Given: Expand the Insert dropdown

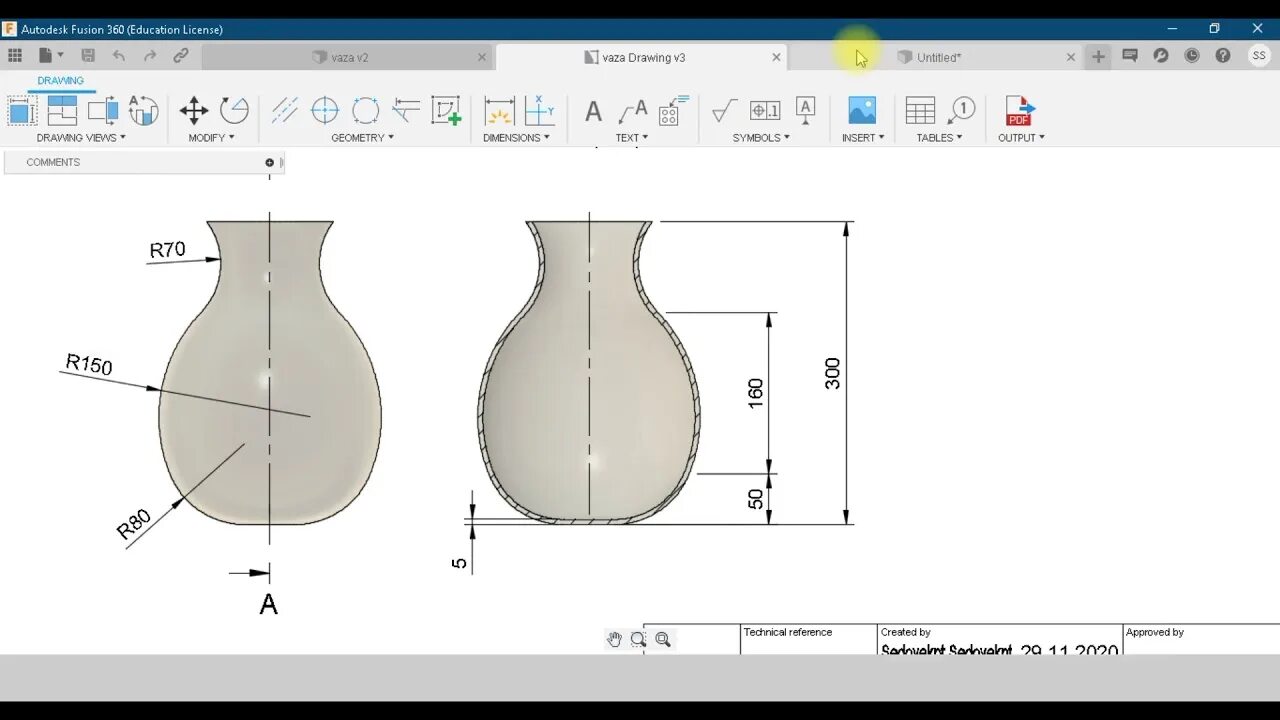Looking at the screenshot, I should click(863, 138).
